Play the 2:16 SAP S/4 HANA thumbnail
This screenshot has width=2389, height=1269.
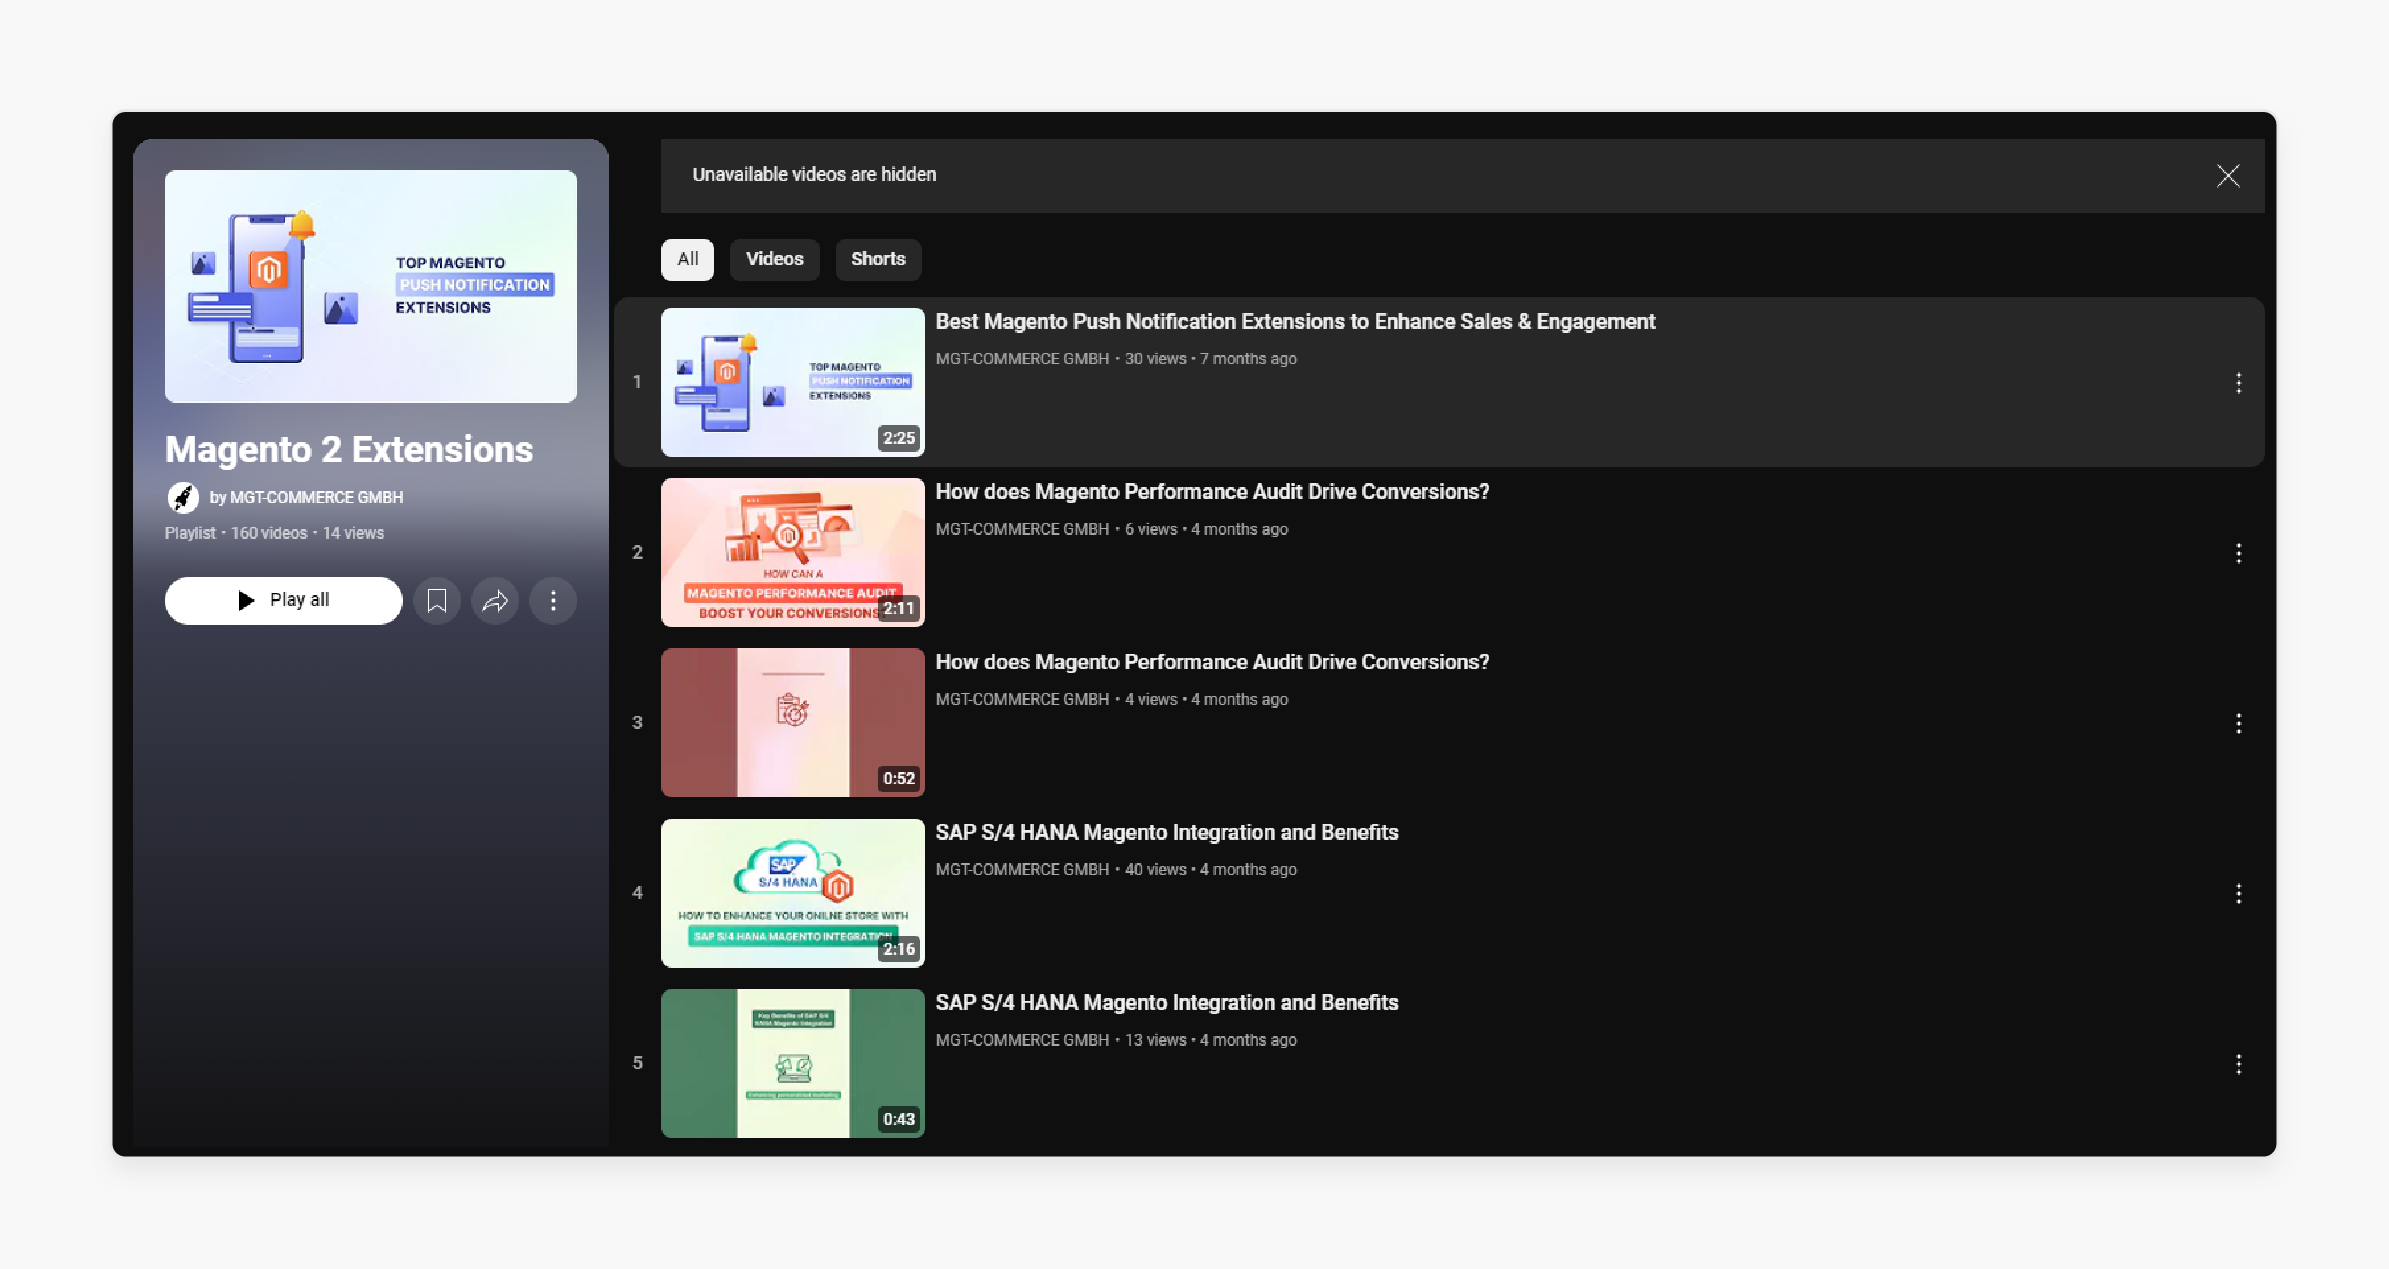coord(792,893)
